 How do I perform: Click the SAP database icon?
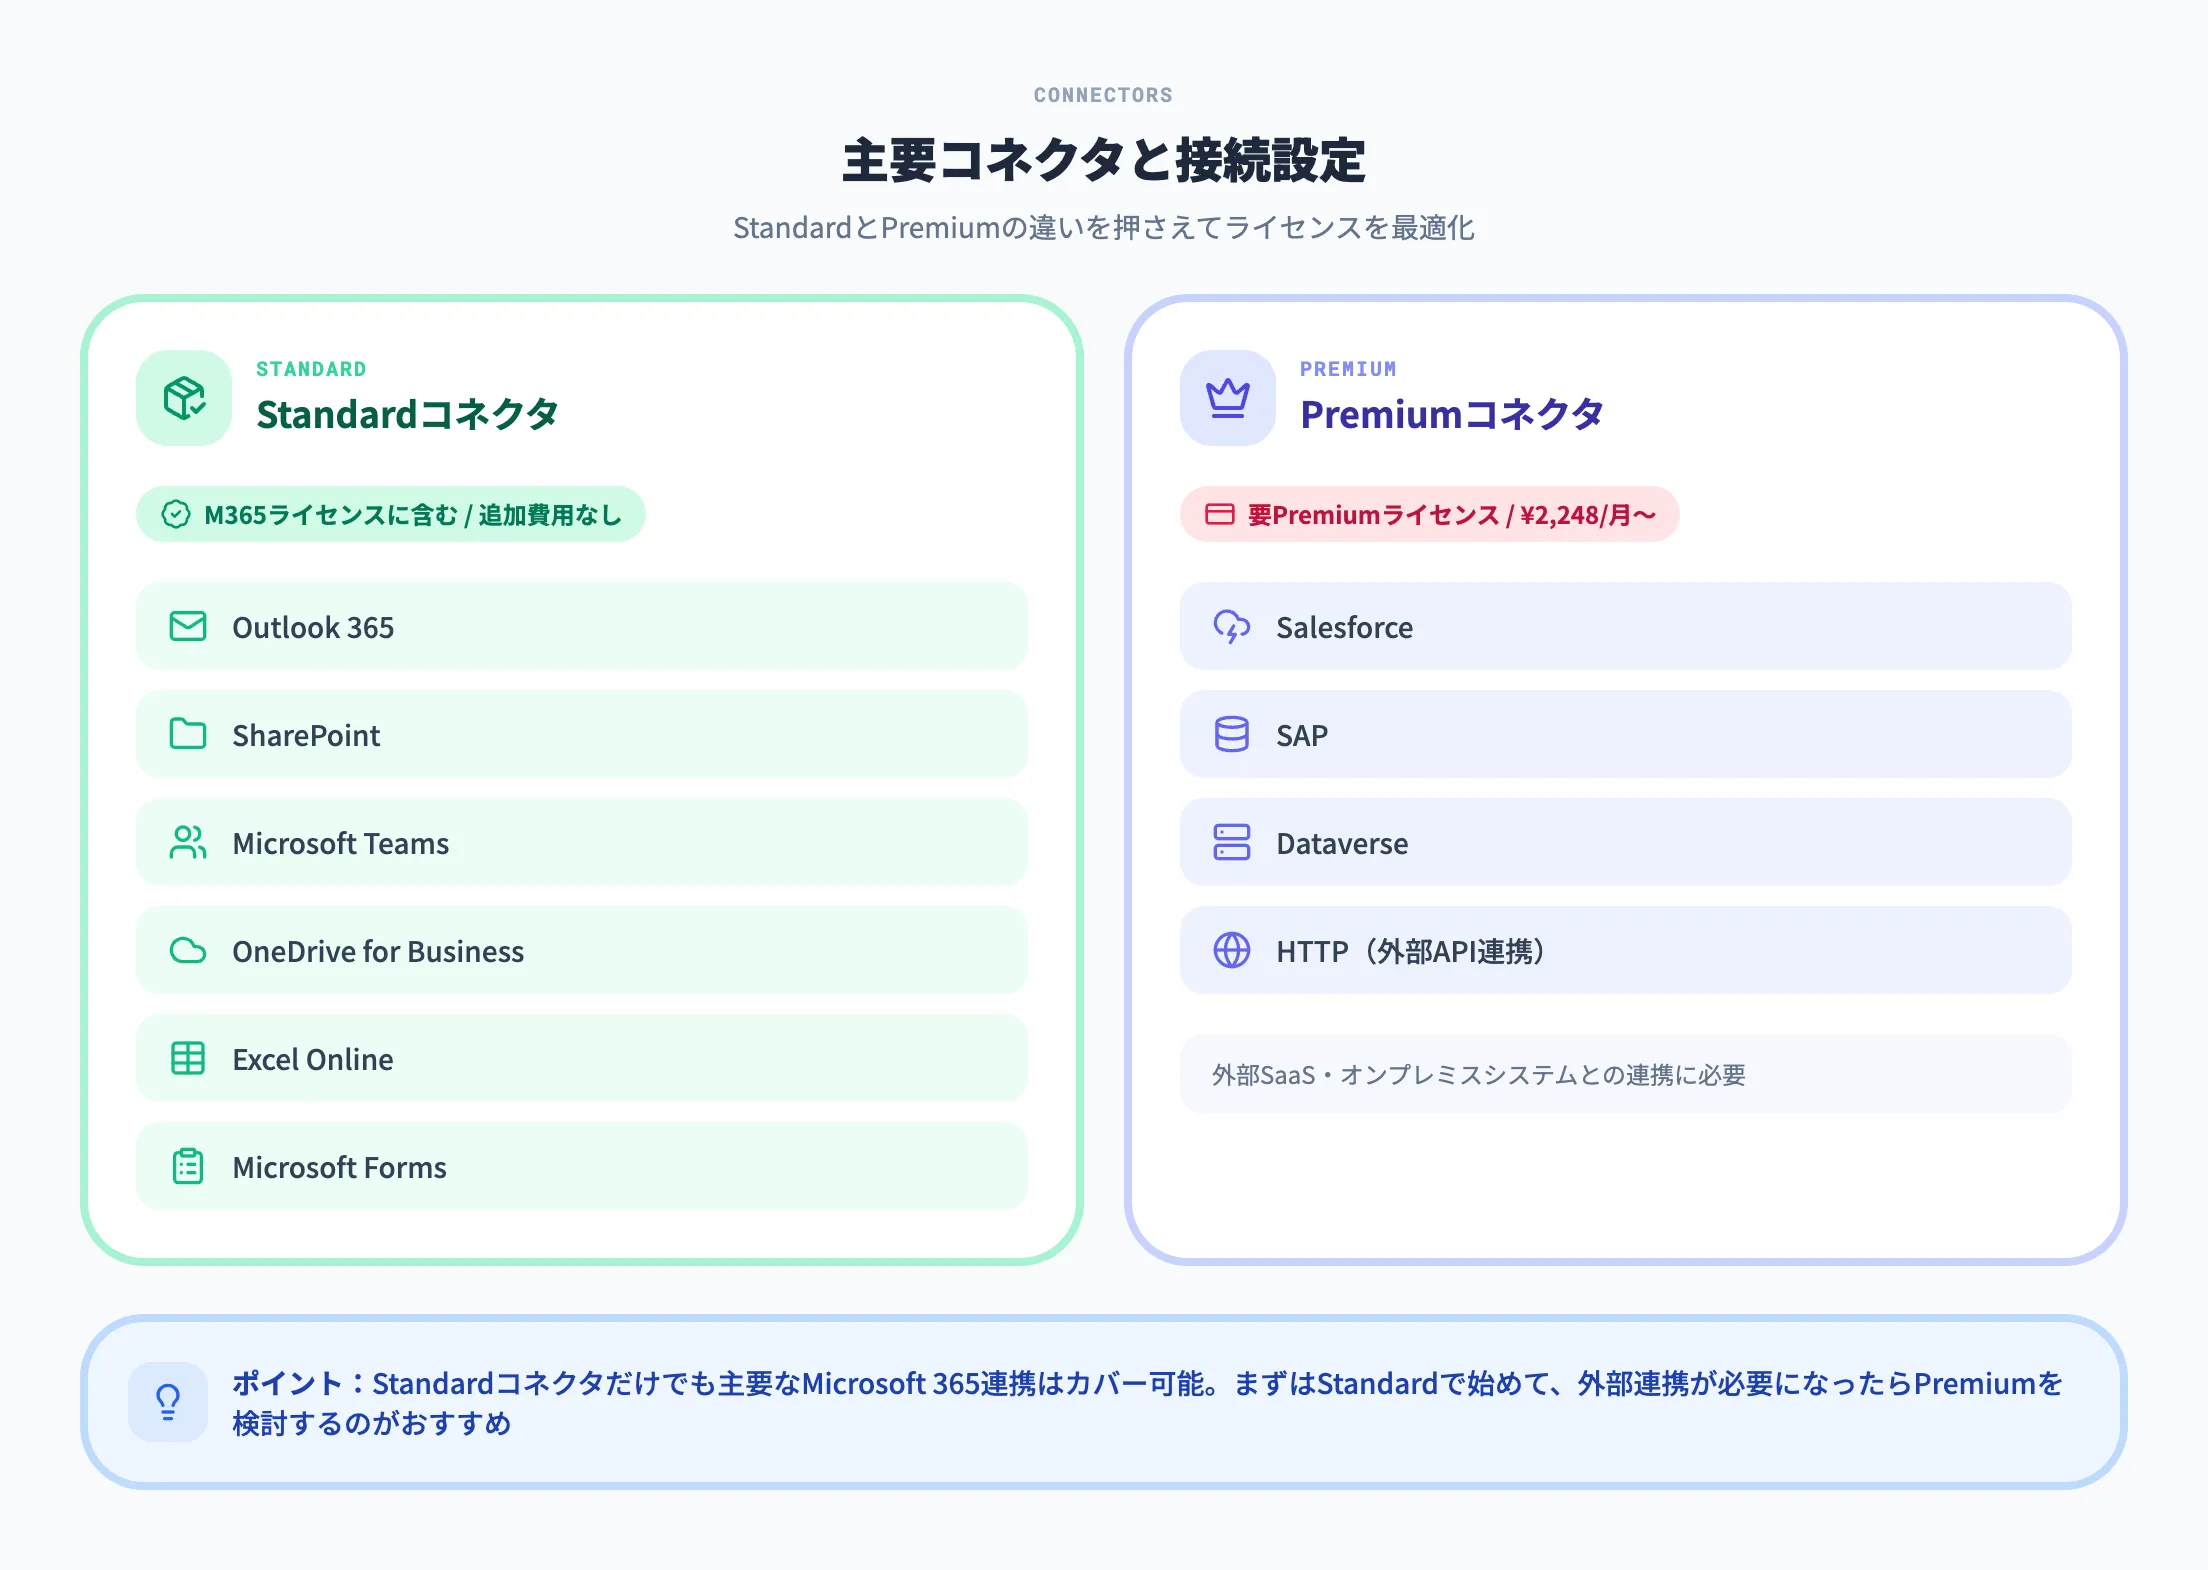[x=1231, y=735]
